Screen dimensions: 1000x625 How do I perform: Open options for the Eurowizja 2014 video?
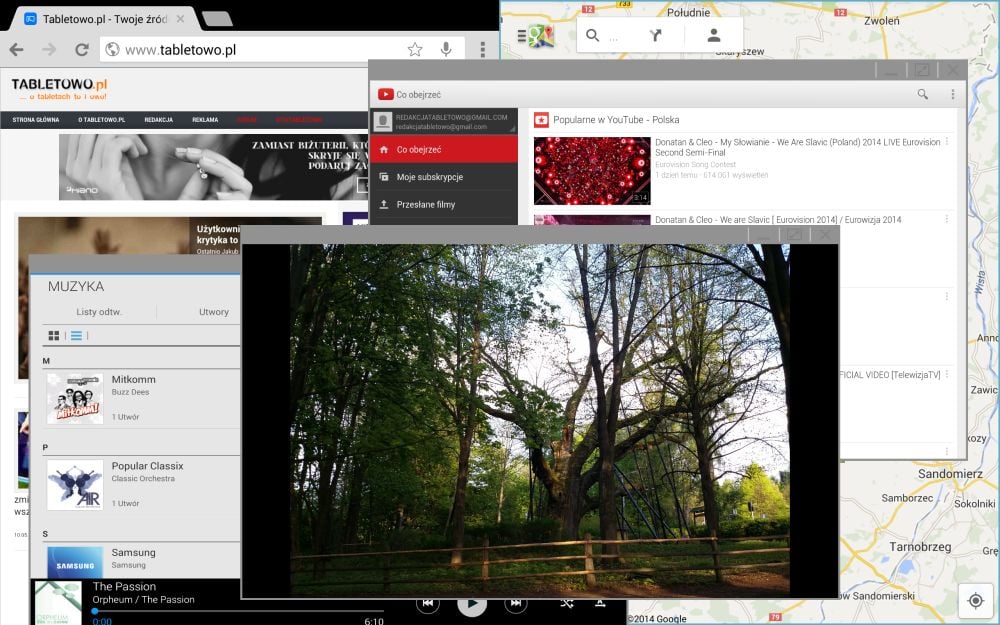pos(947,219)
